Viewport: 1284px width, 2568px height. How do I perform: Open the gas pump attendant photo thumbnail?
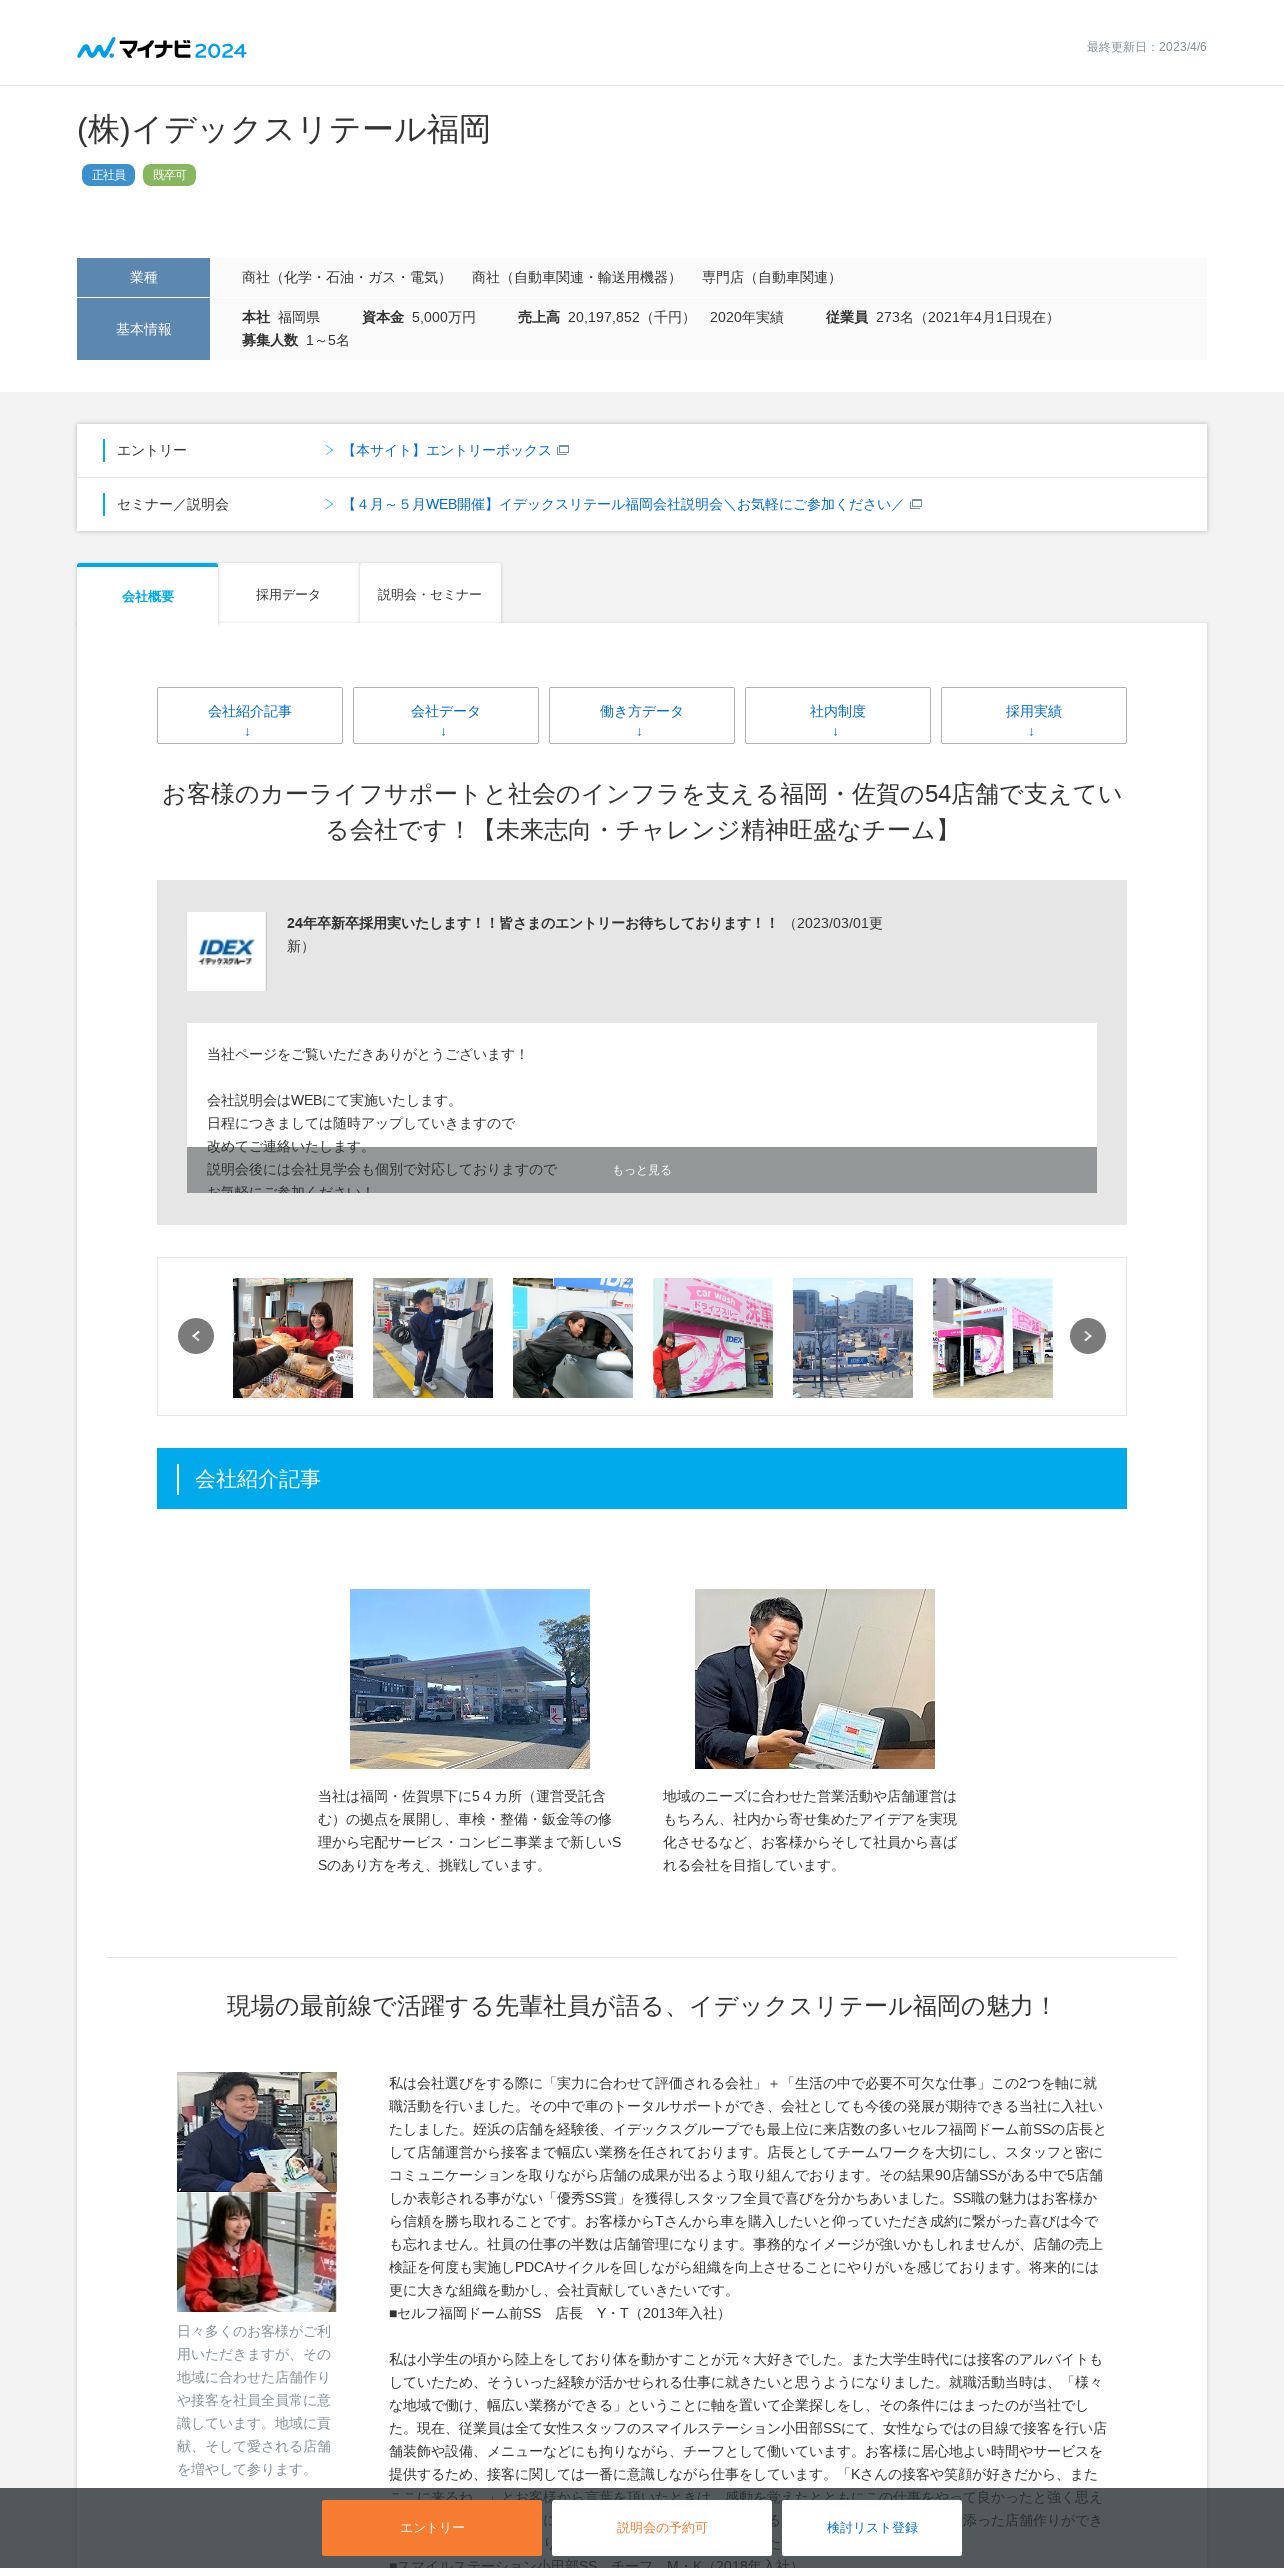433,1338
